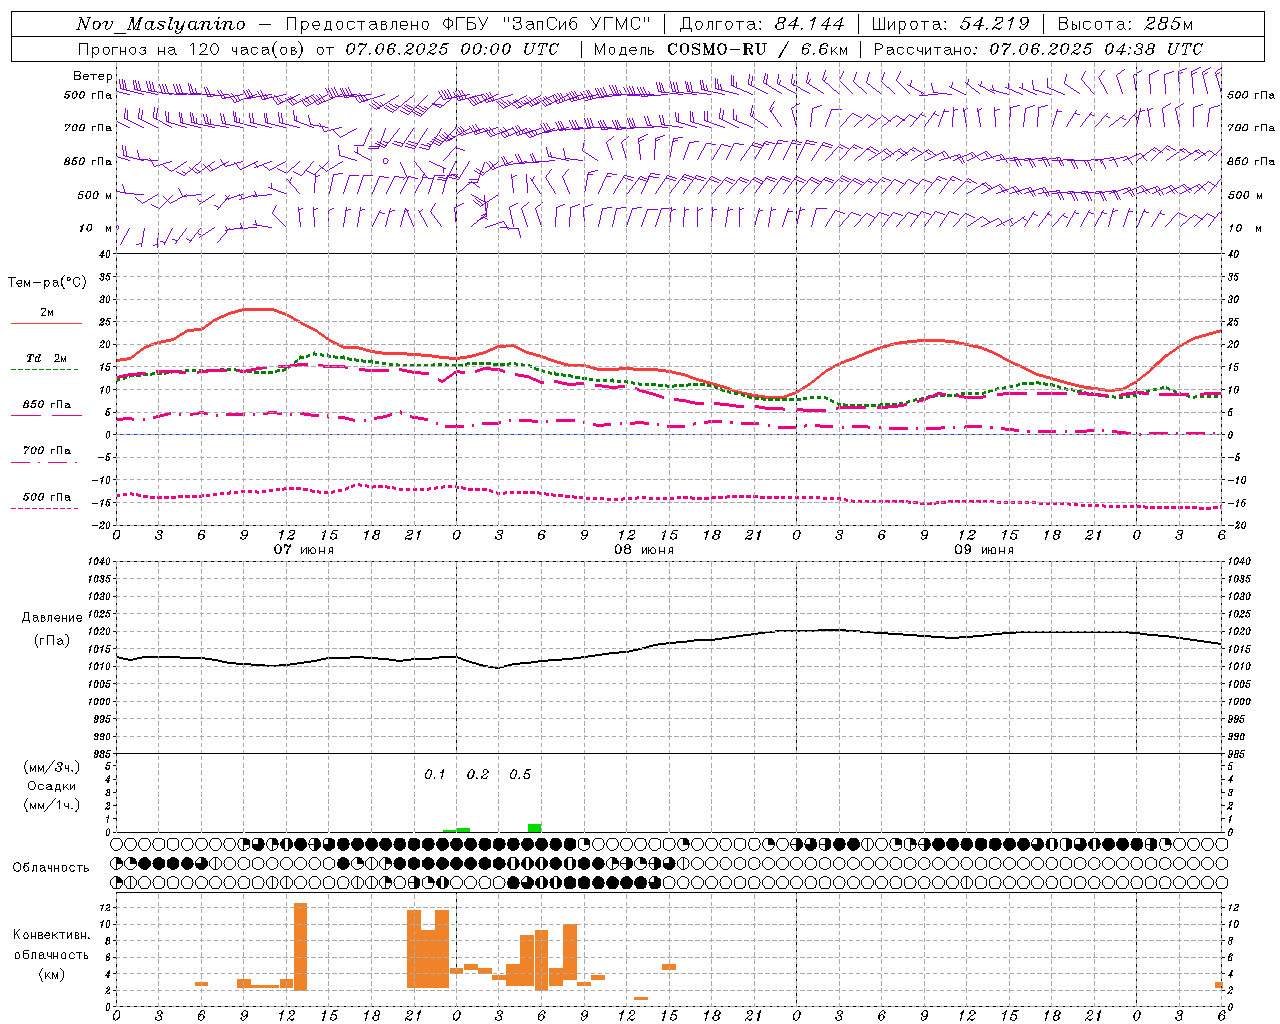Click the 700 гПа entry in temperature legend

pyautogui.click(x=47, y=451)
